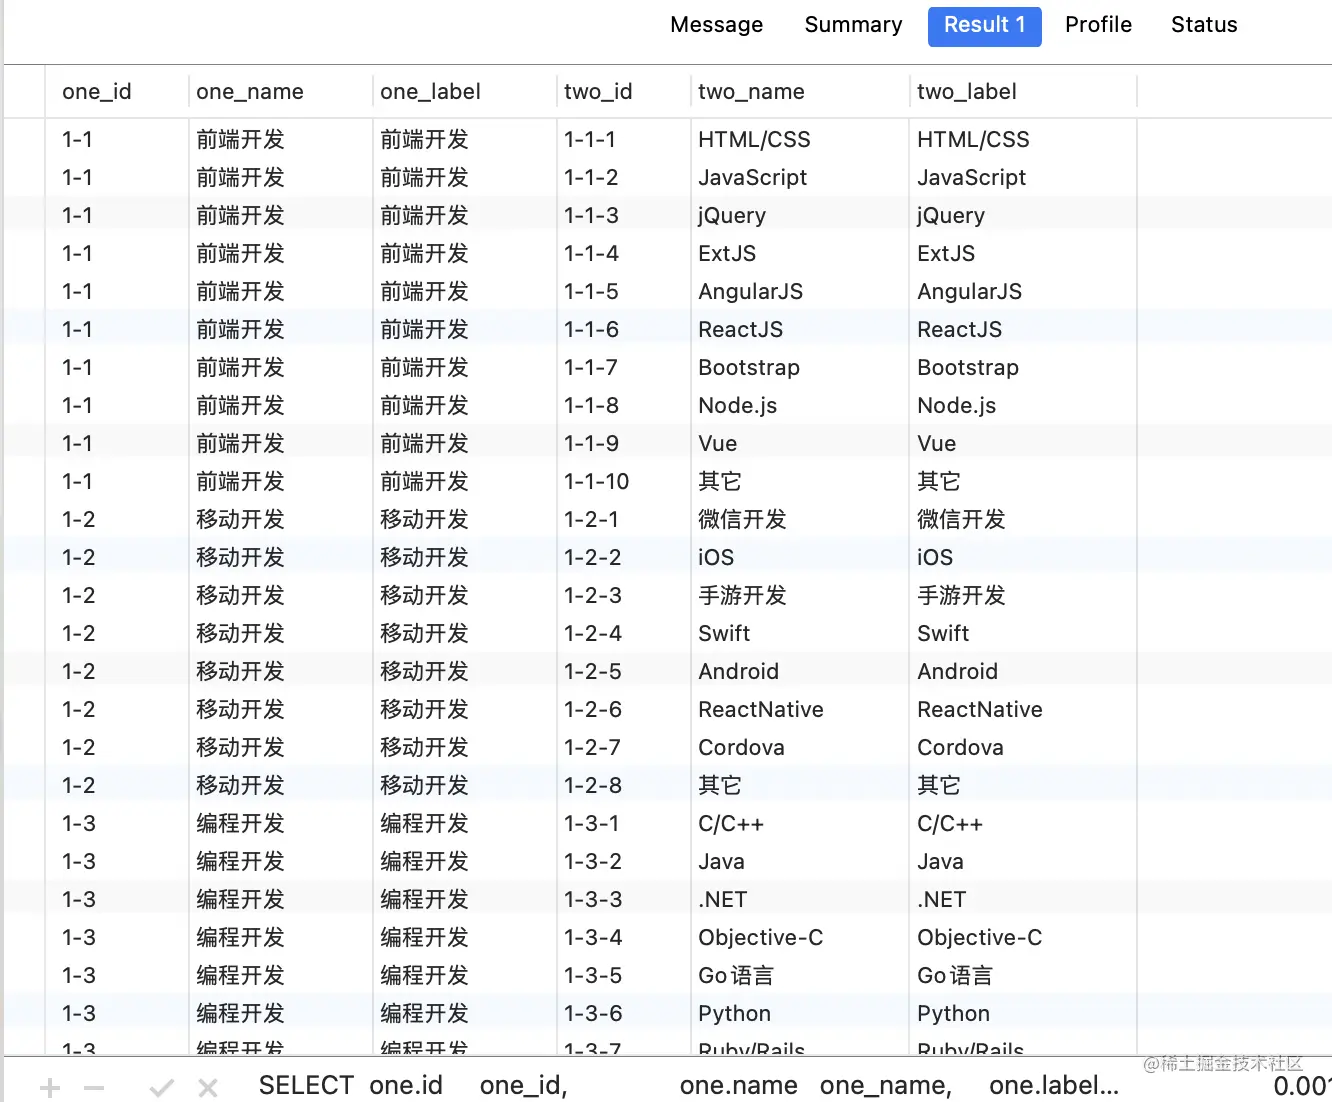This screenshot has width=1332, height=1102.
Task: Open the Message tab
Action: click(717, 25)
